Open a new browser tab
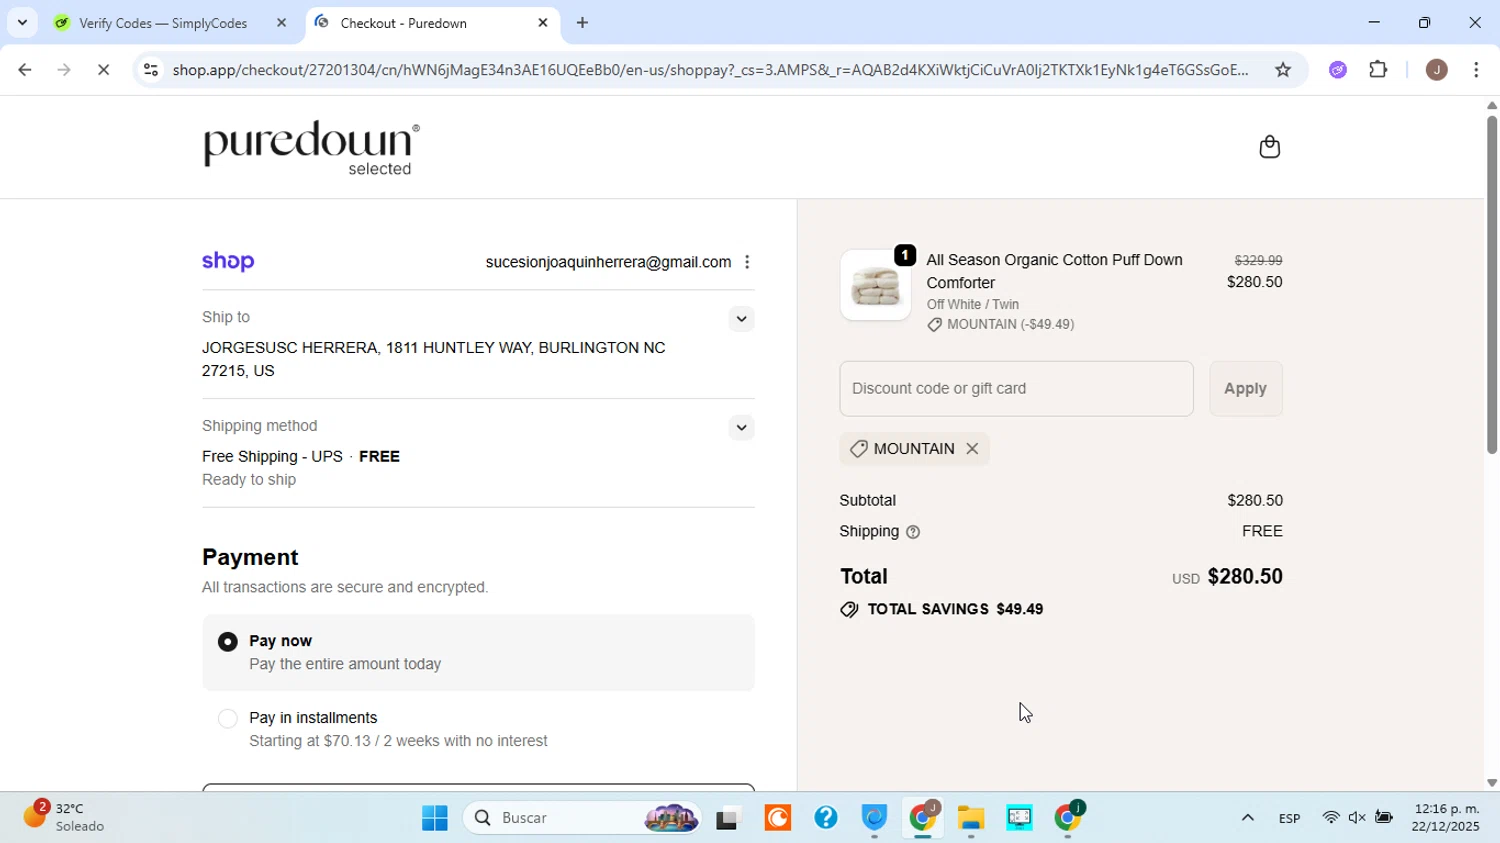 582,22
